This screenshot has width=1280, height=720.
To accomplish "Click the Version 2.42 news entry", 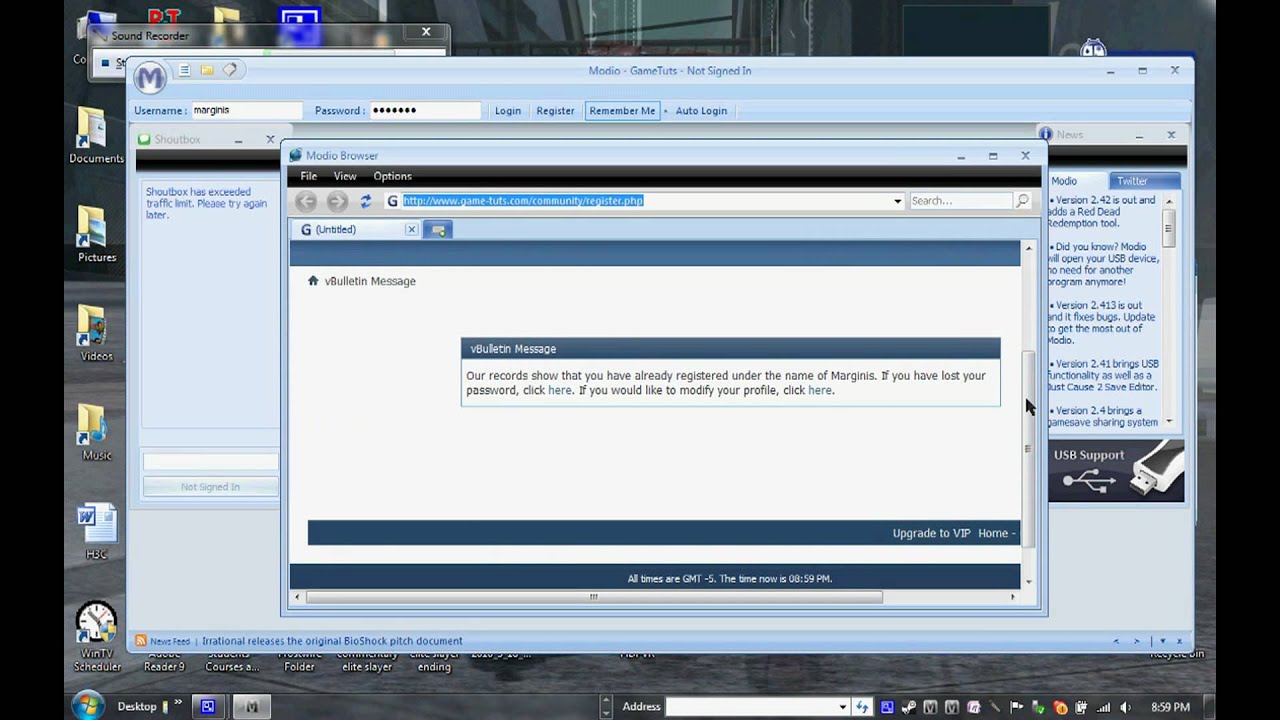I will point(1103,212).
